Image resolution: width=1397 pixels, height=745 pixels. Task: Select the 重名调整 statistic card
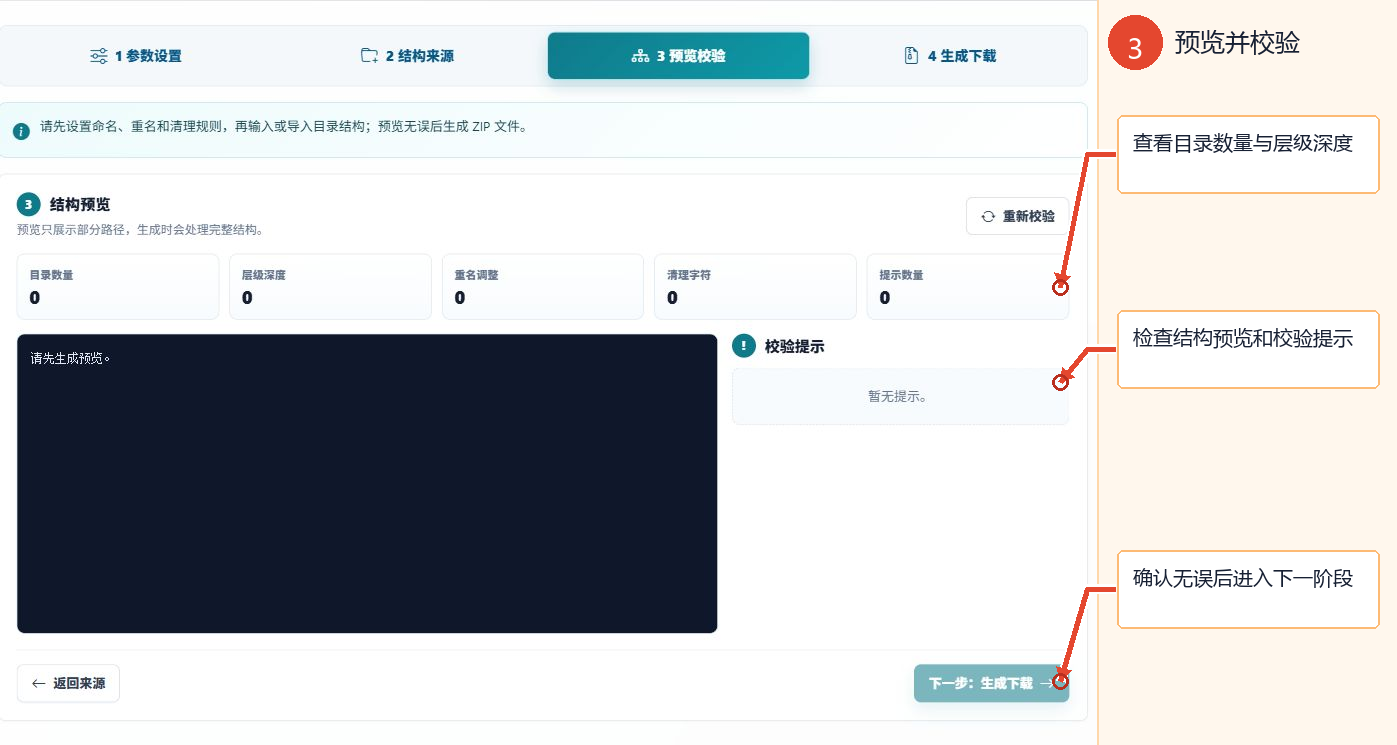pos(543,287)
